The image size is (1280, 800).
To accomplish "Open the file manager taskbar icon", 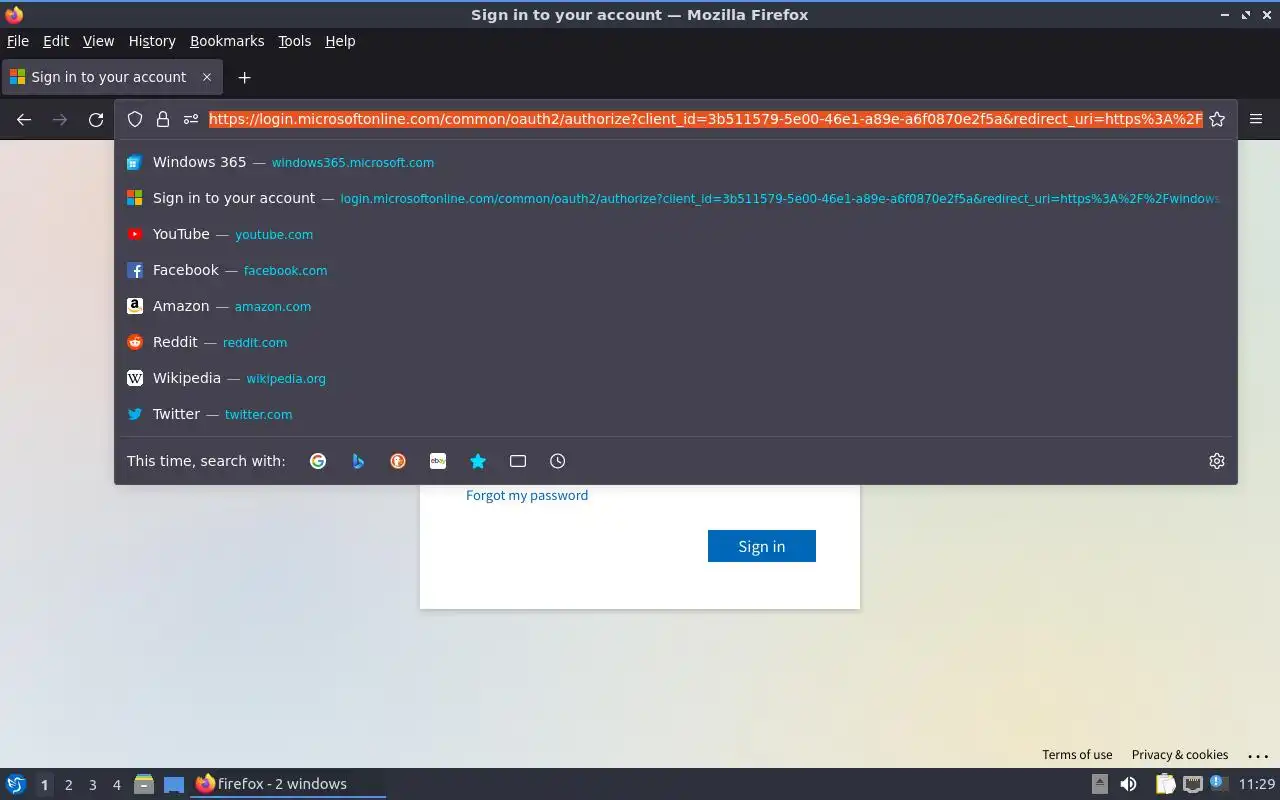I will point(144,784).
